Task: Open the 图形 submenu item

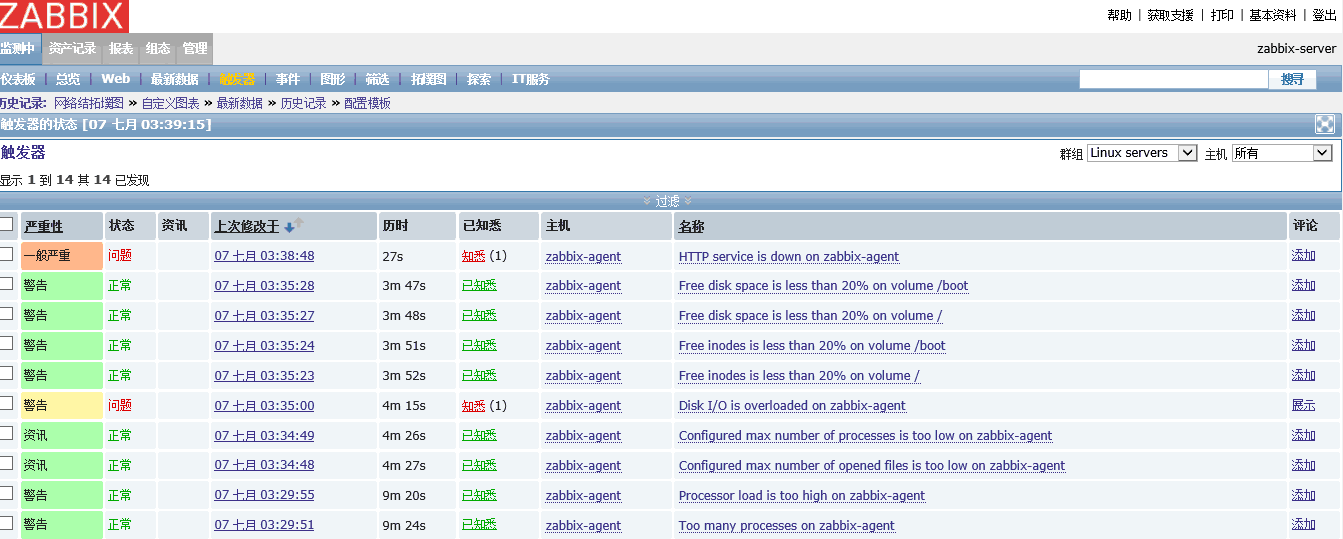Action: click(x=333, y=79)
